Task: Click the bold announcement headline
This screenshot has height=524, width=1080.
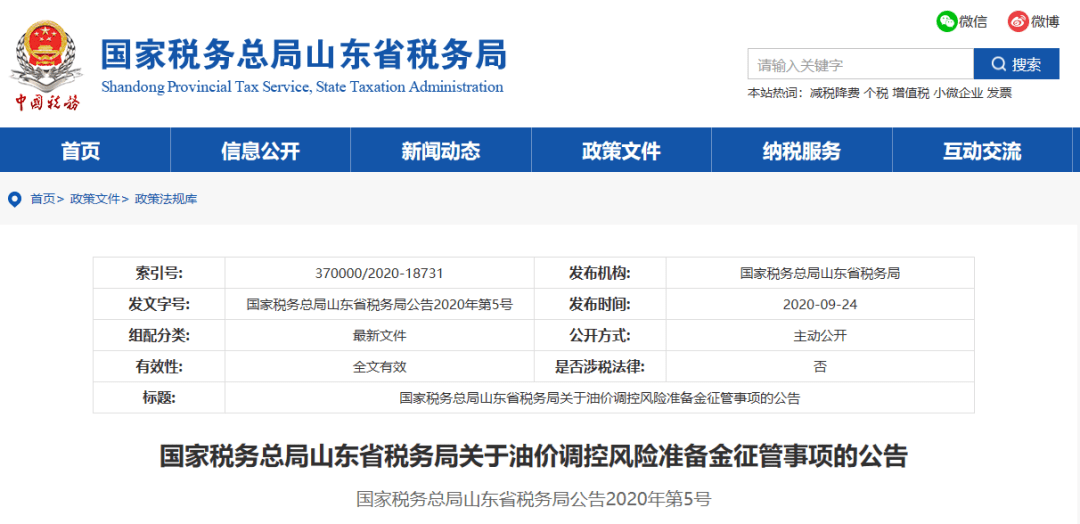Action: pyautogui.click(x=534, y=457)
